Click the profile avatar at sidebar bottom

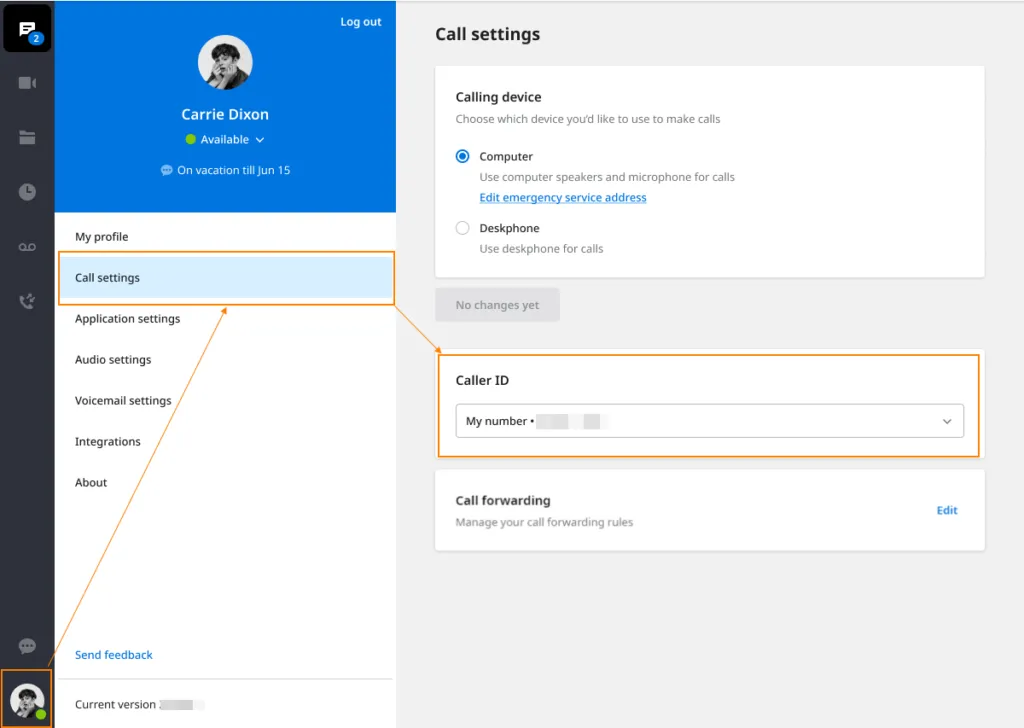[x=27, y=699]
